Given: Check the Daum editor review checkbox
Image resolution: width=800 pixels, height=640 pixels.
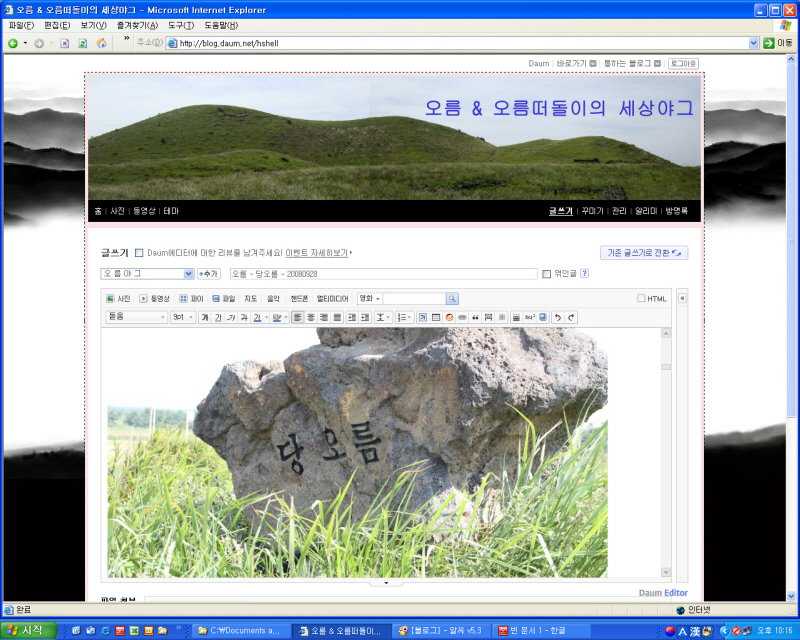Looking at the screenshot, I should click(x=139, y=253).
